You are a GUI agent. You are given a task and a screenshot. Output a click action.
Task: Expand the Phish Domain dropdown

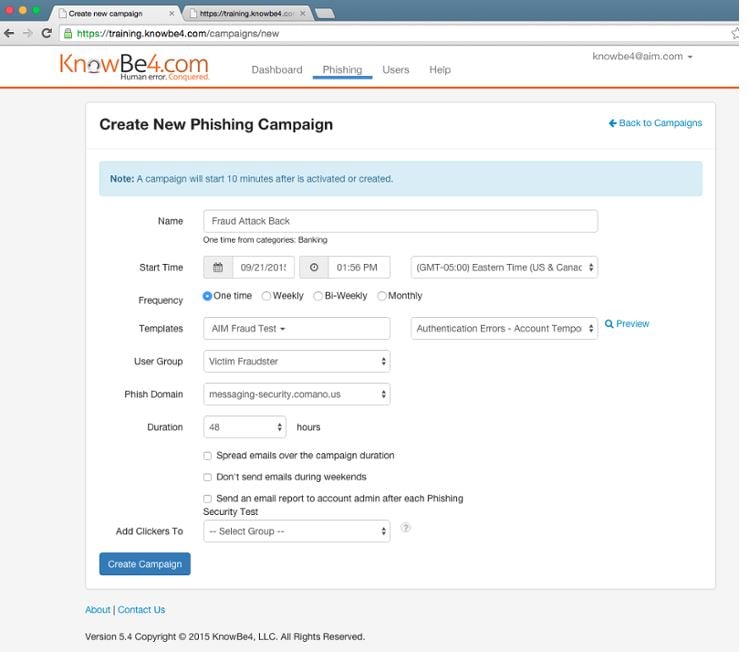296,394
